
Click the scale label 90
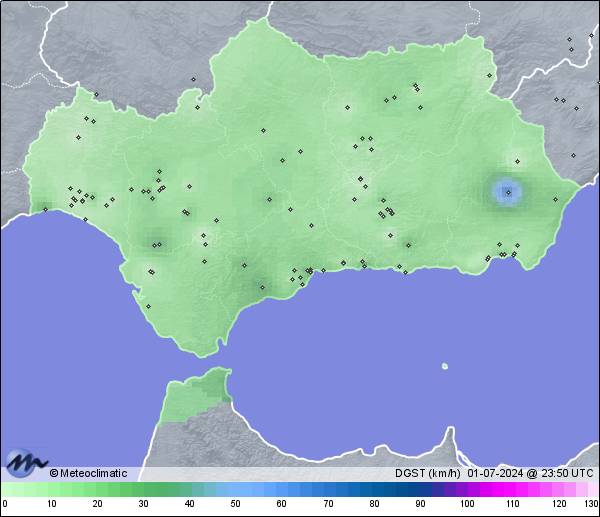[421, 503]
